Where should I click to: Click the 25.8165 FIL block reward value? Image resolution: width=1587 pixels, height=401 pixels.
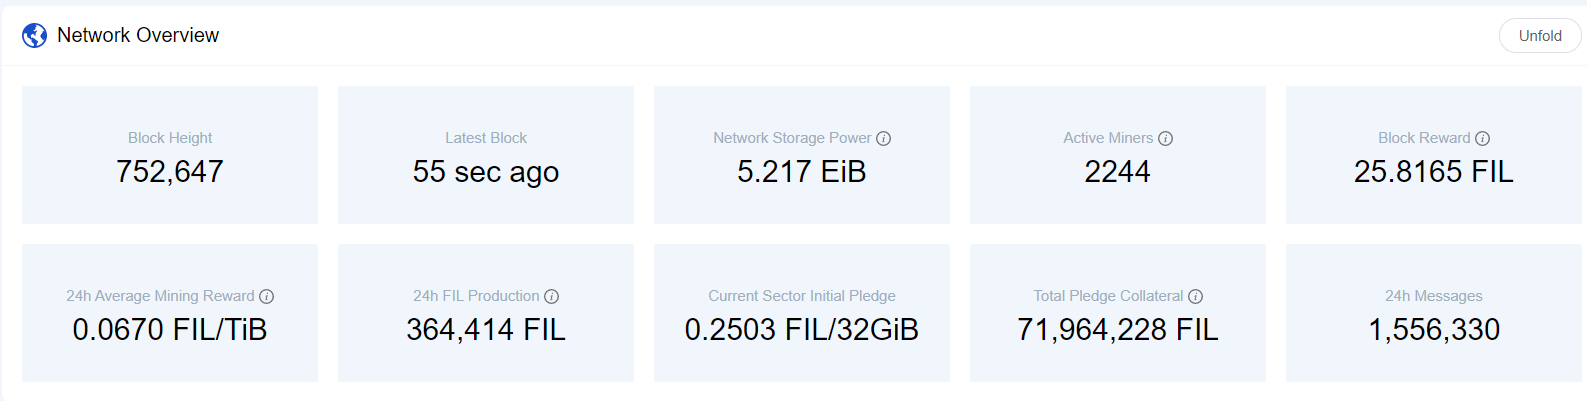pyautogui.click(x=1434, y=172)
